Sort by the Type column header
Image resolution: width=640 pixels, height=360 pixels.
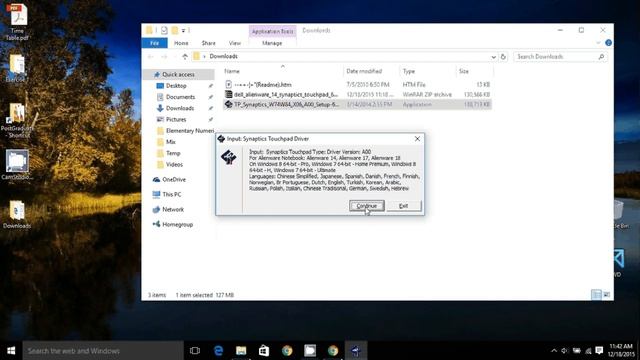409,71
